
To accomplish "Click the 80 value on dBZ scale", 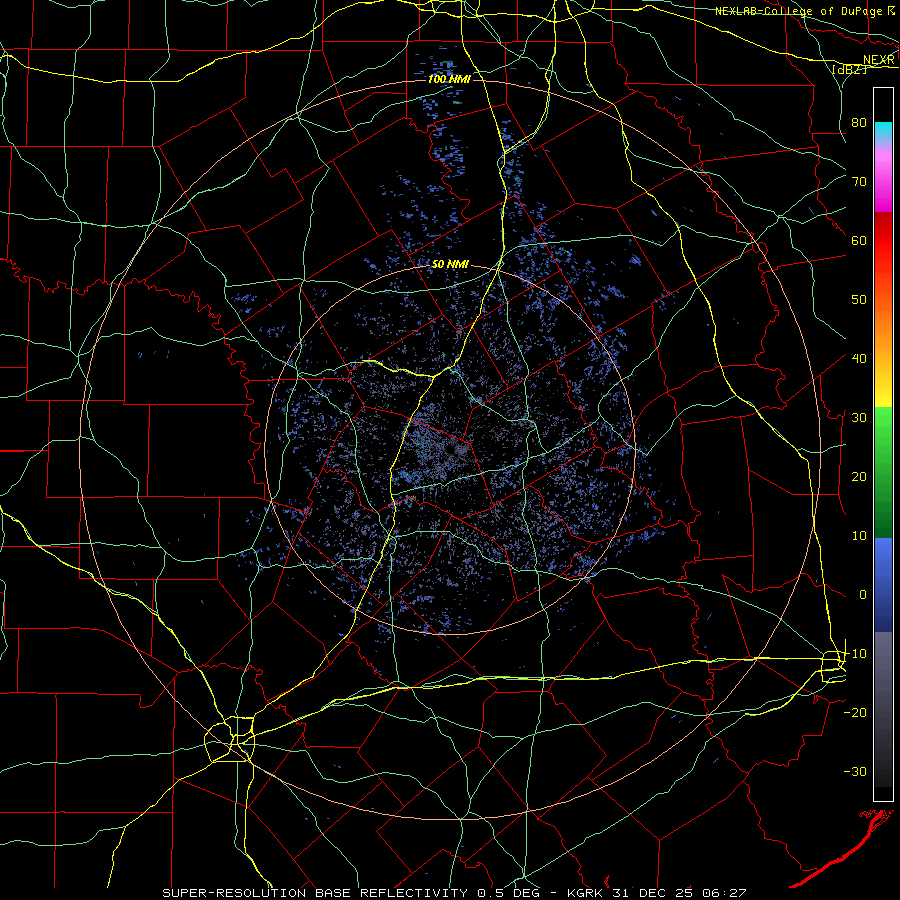I will coord(859,122).
